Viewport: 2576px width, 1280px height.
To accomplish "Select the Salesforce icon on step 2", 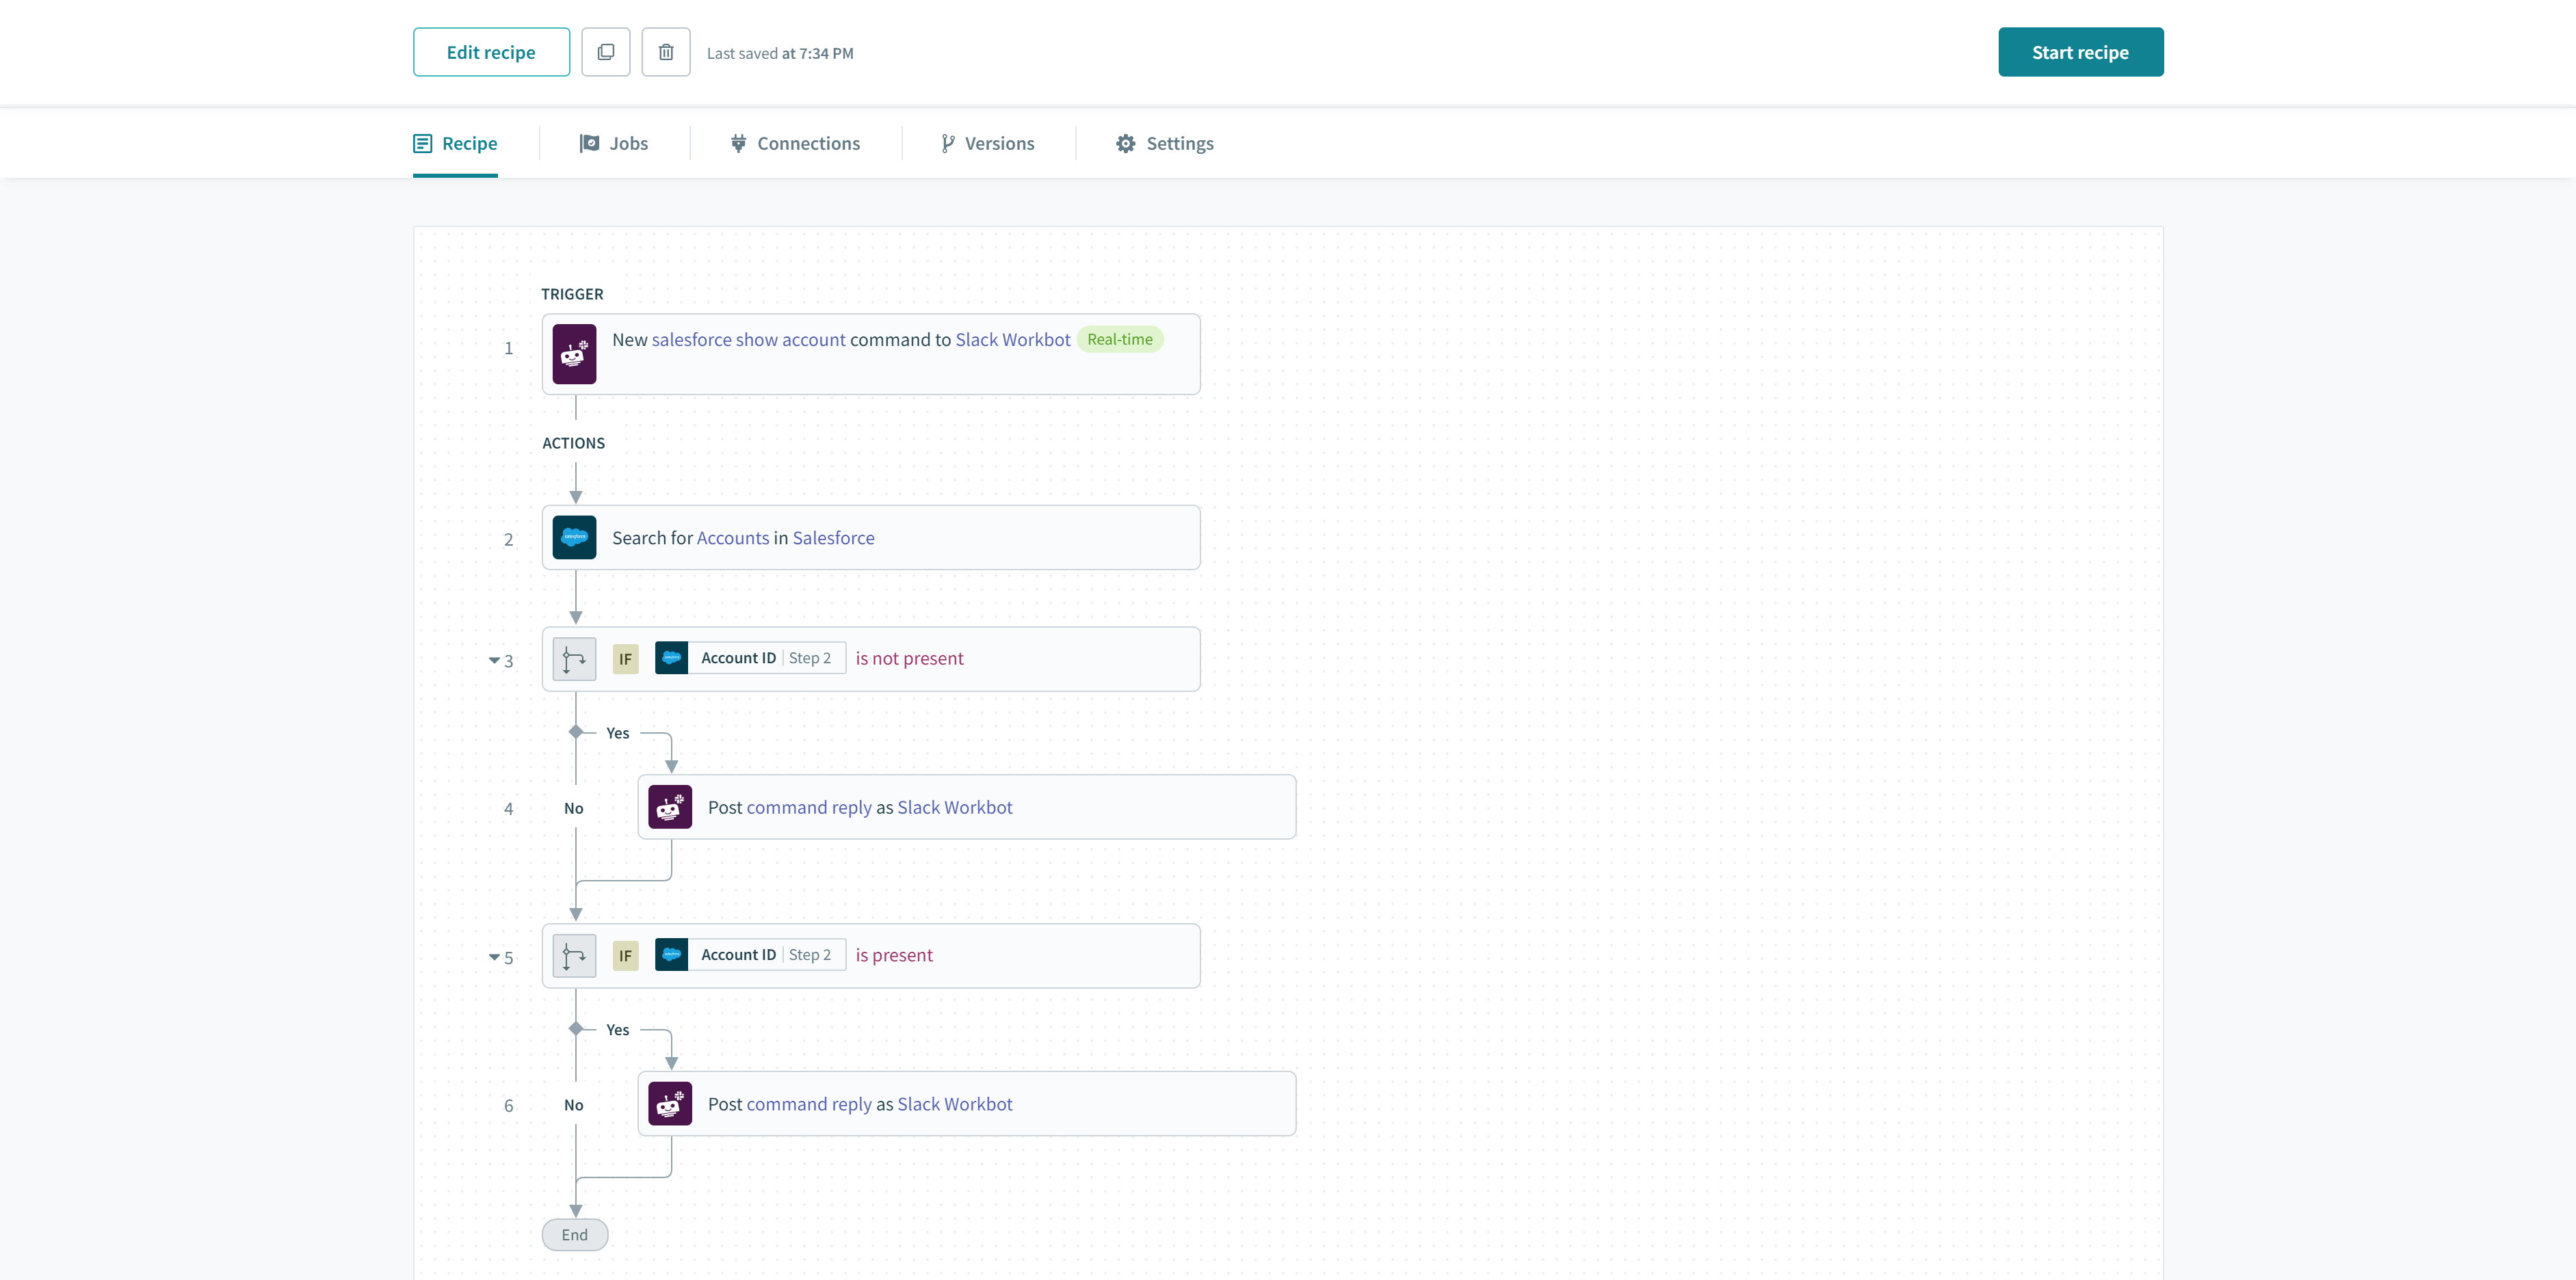I will (x=575, y=537).
